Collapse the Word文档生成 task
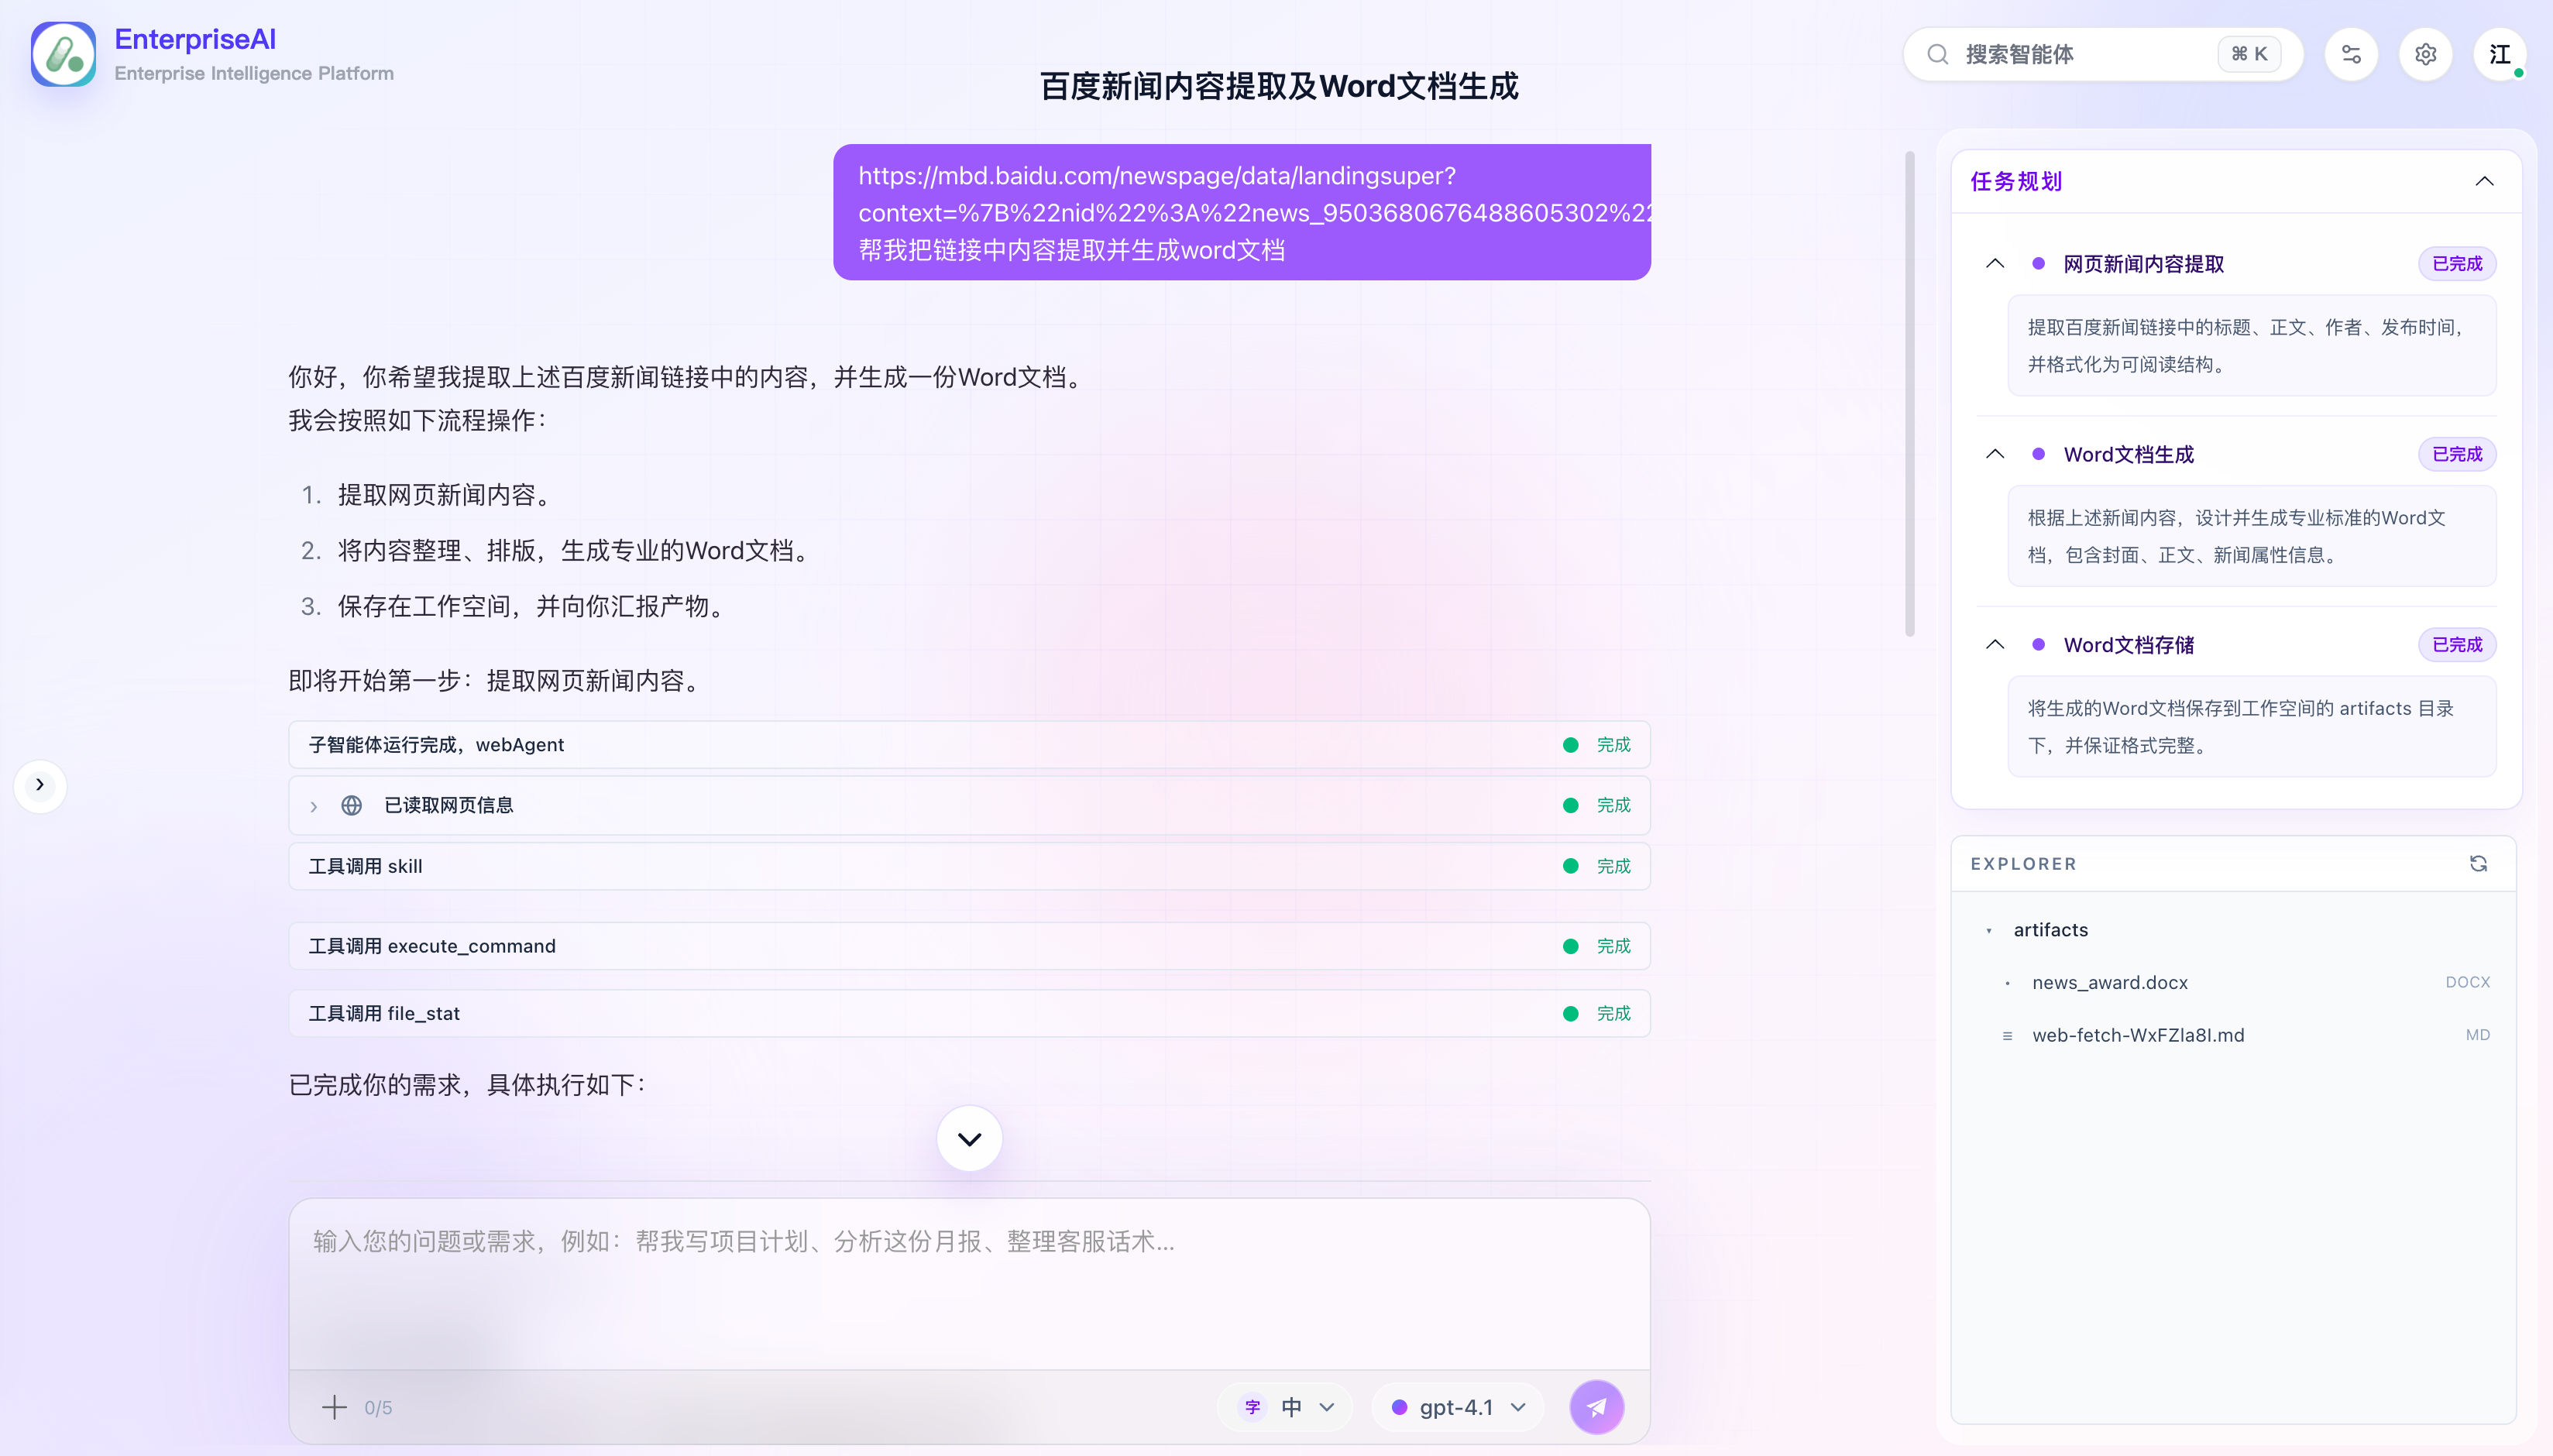The height and width of the screenshot is (1456, 2553). click(1995, 454)
